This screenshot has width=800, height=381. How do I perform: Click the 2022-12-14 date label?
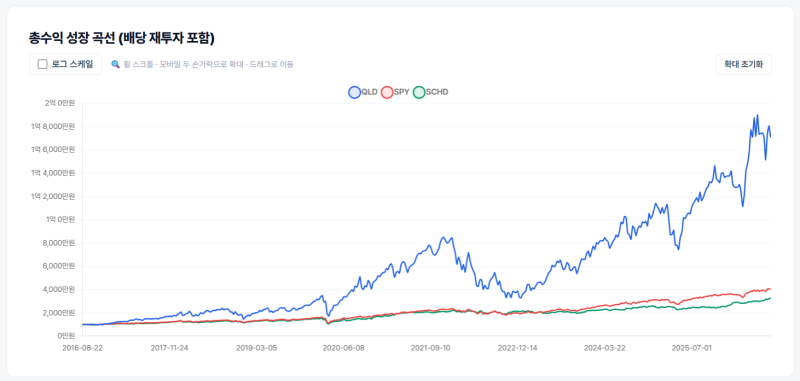click(x=517, y=348)
